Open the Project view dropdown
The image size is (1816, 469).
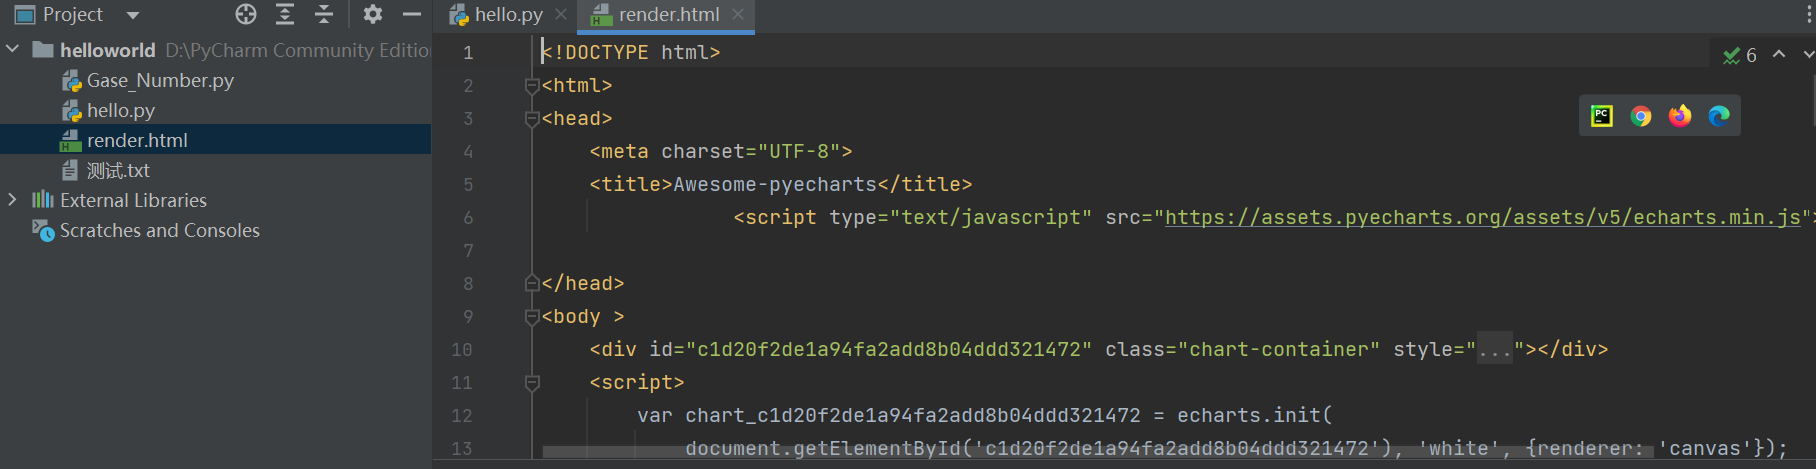[x=133, y=15]
